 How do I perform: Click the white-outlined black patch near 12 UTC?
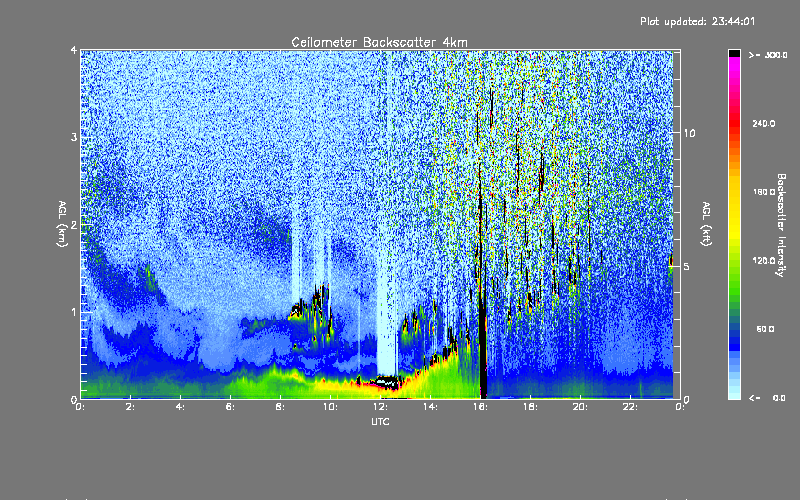(386, 381)
